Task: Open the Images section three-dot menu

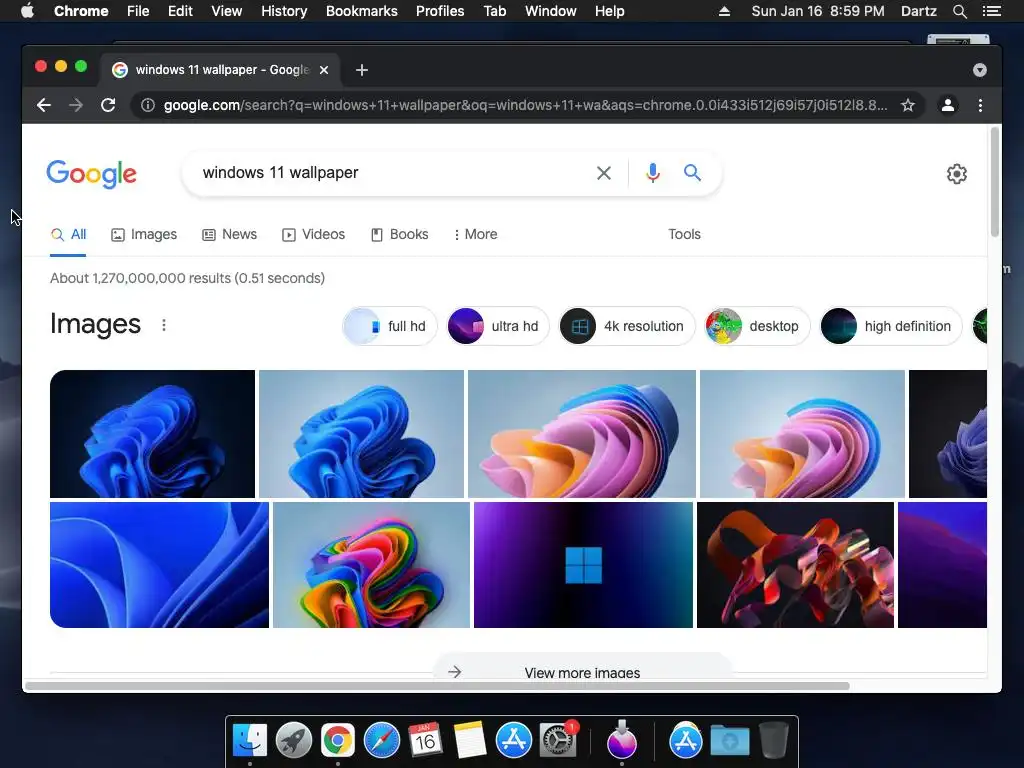Action: pos(164,325)
